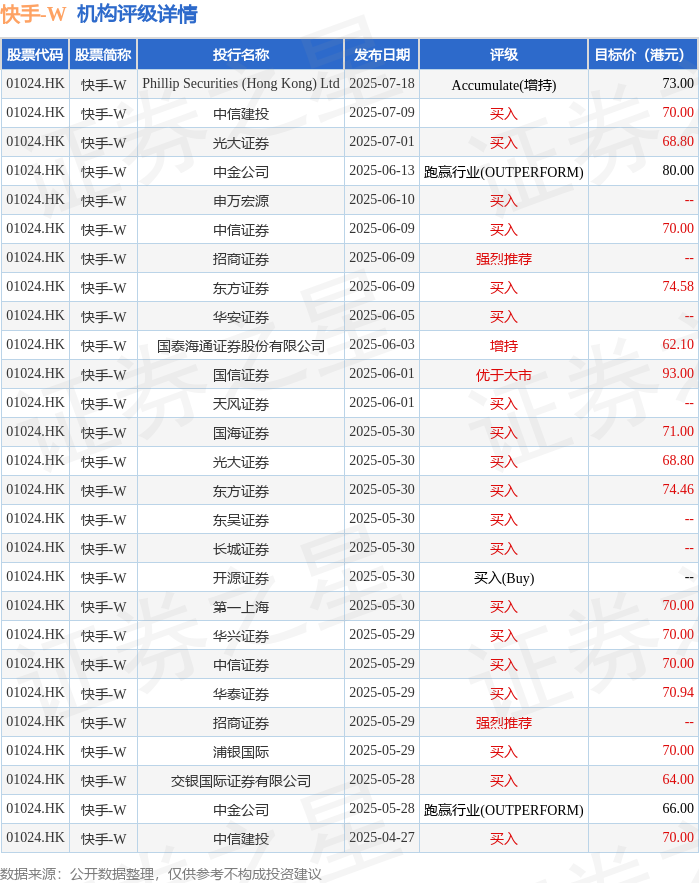Select the 华兴证券 cell

click(x=241, y=636)
